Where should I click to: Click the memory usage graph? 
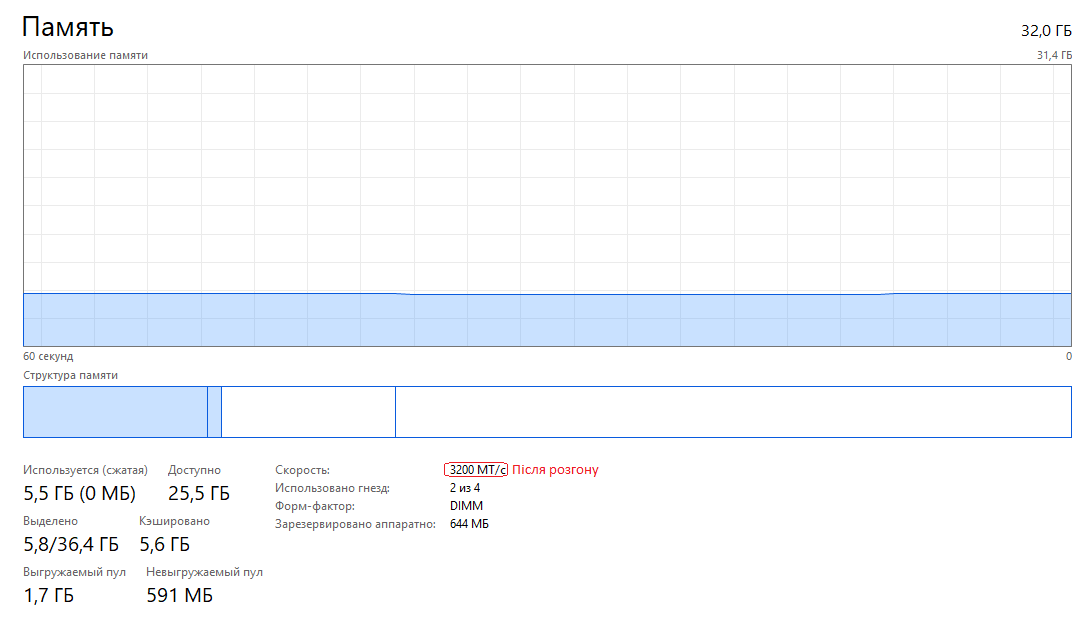(547, 206)
